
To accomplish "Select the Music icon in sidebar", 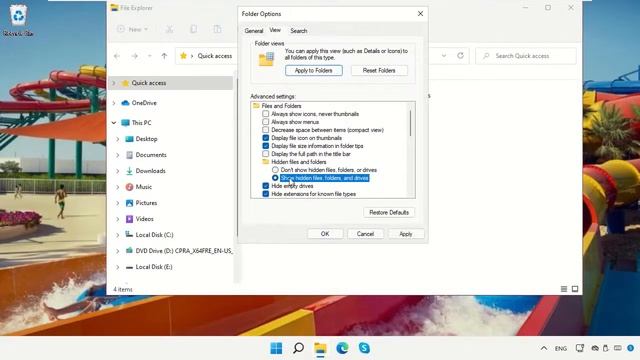I will (x=129, y=187).
